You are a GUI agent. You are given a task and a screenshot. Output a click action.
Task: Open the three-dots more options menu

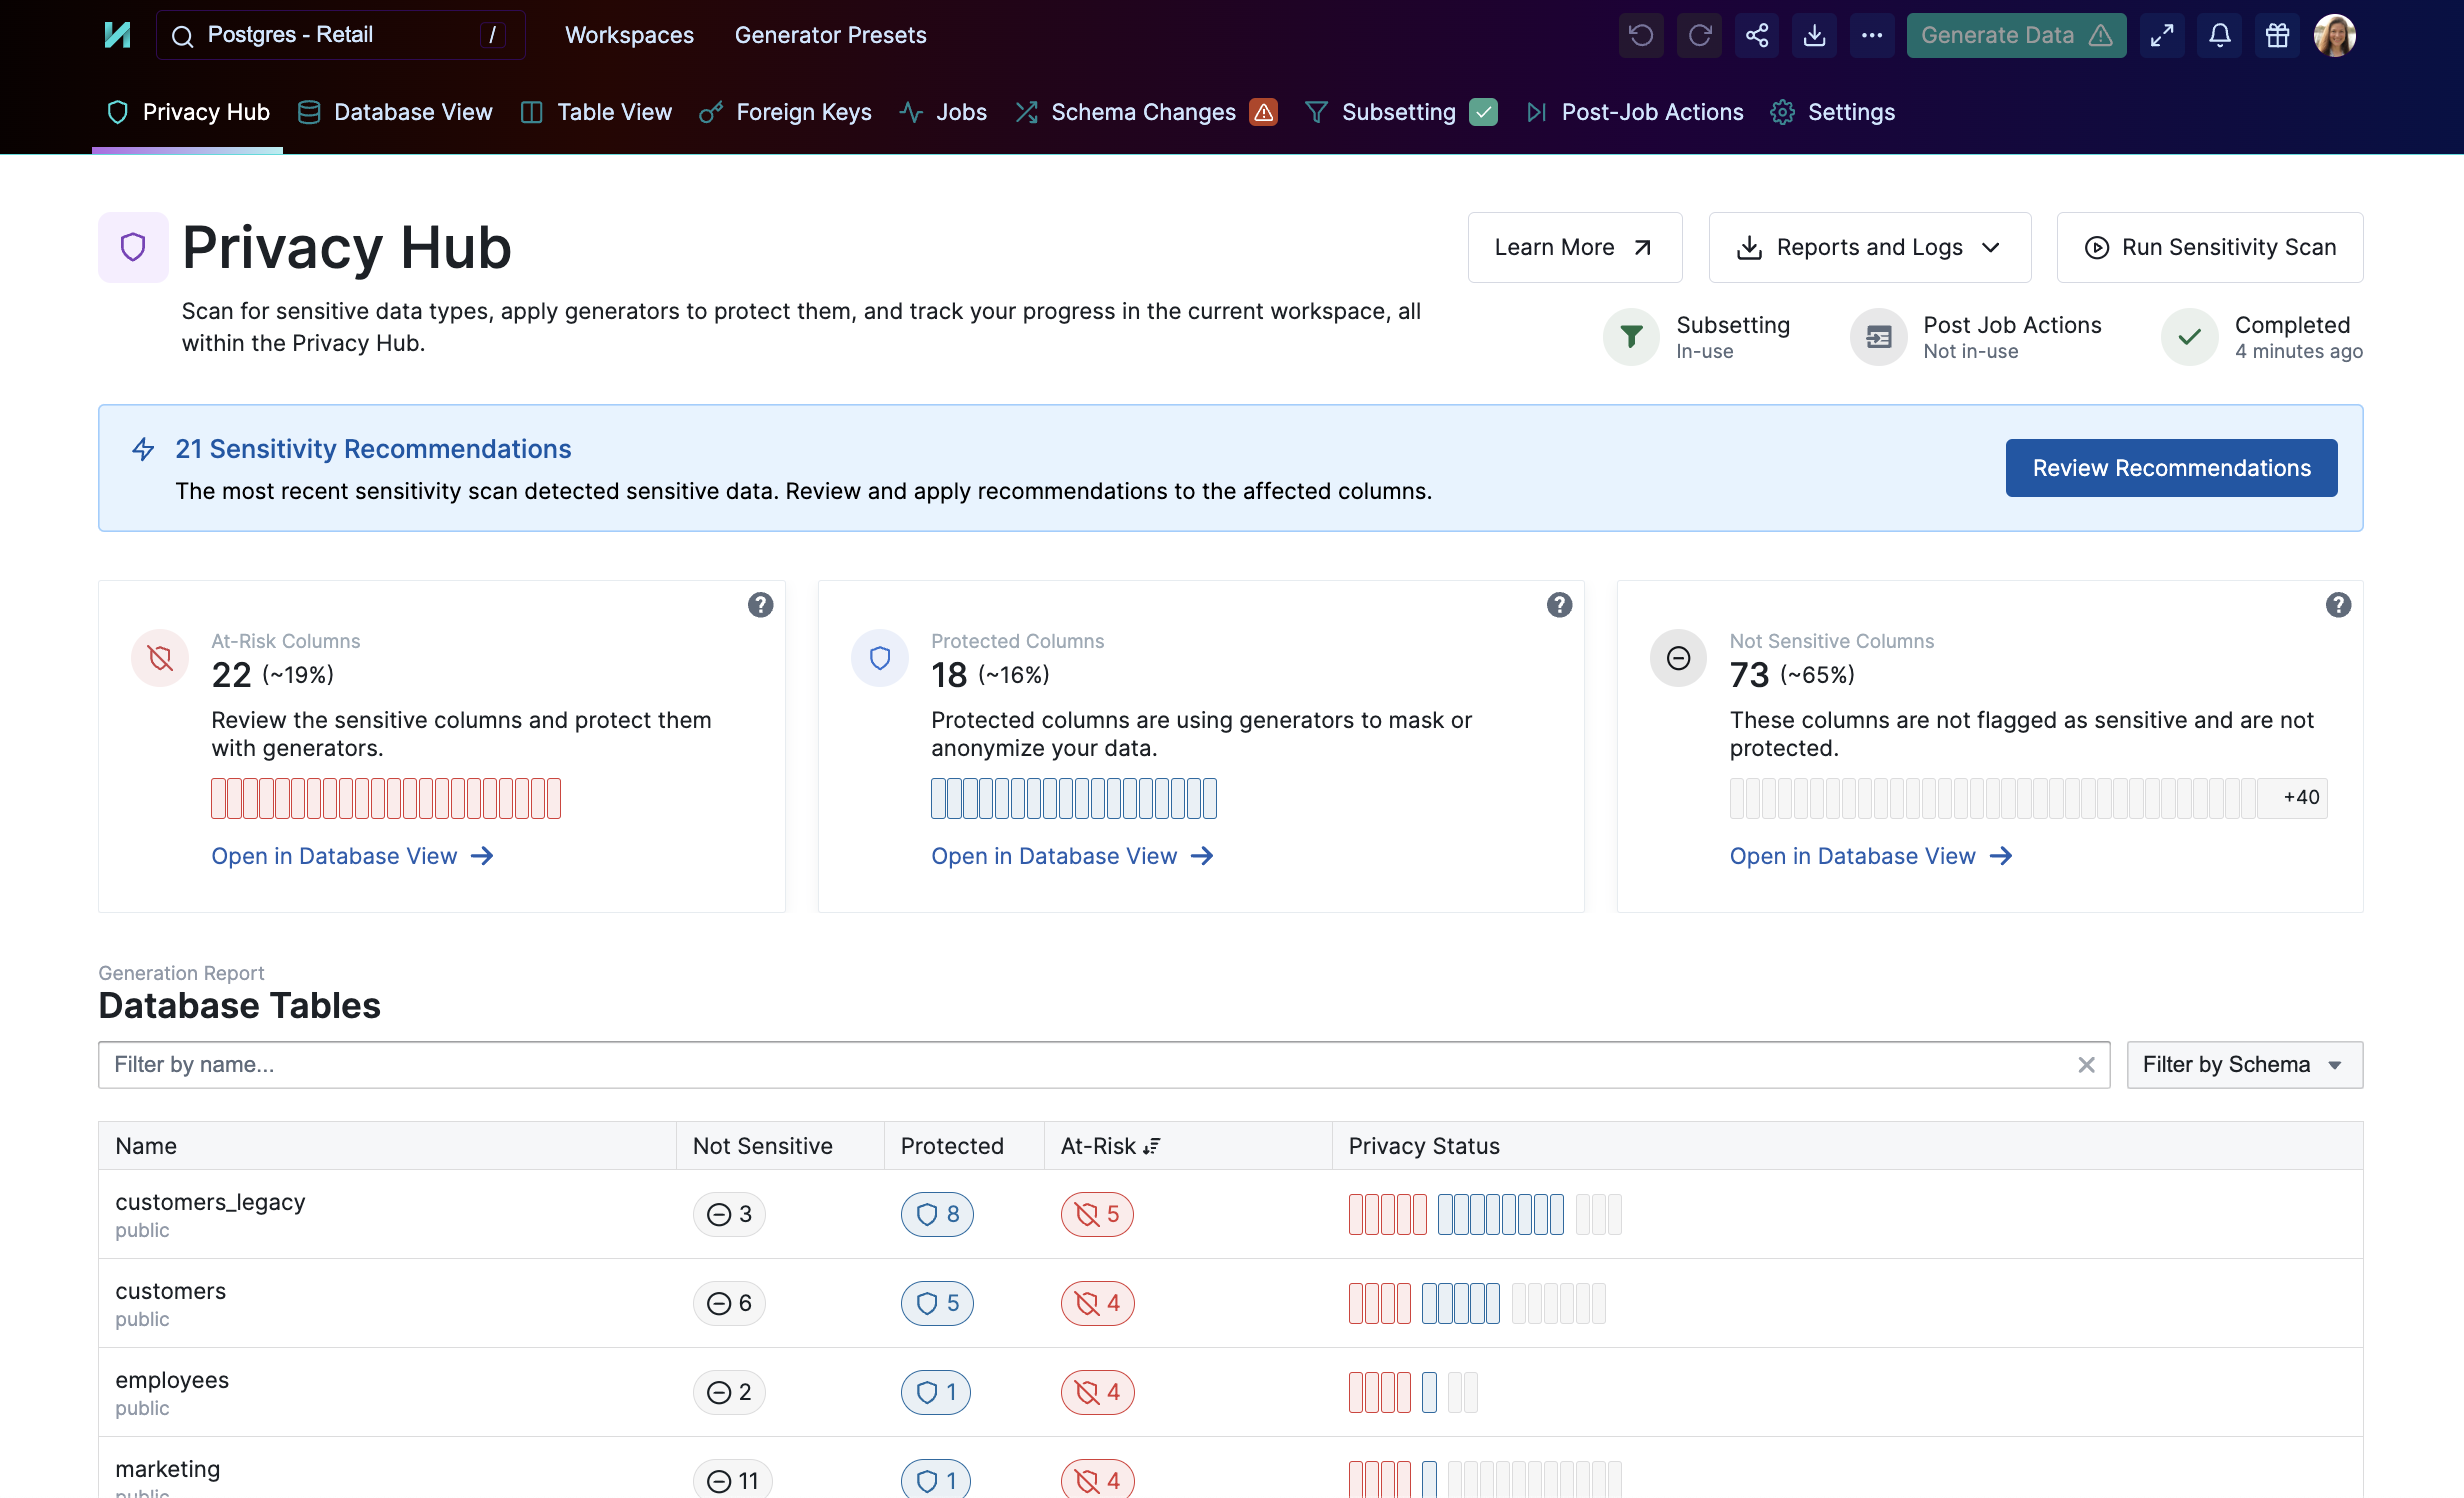click(1872, 36)
